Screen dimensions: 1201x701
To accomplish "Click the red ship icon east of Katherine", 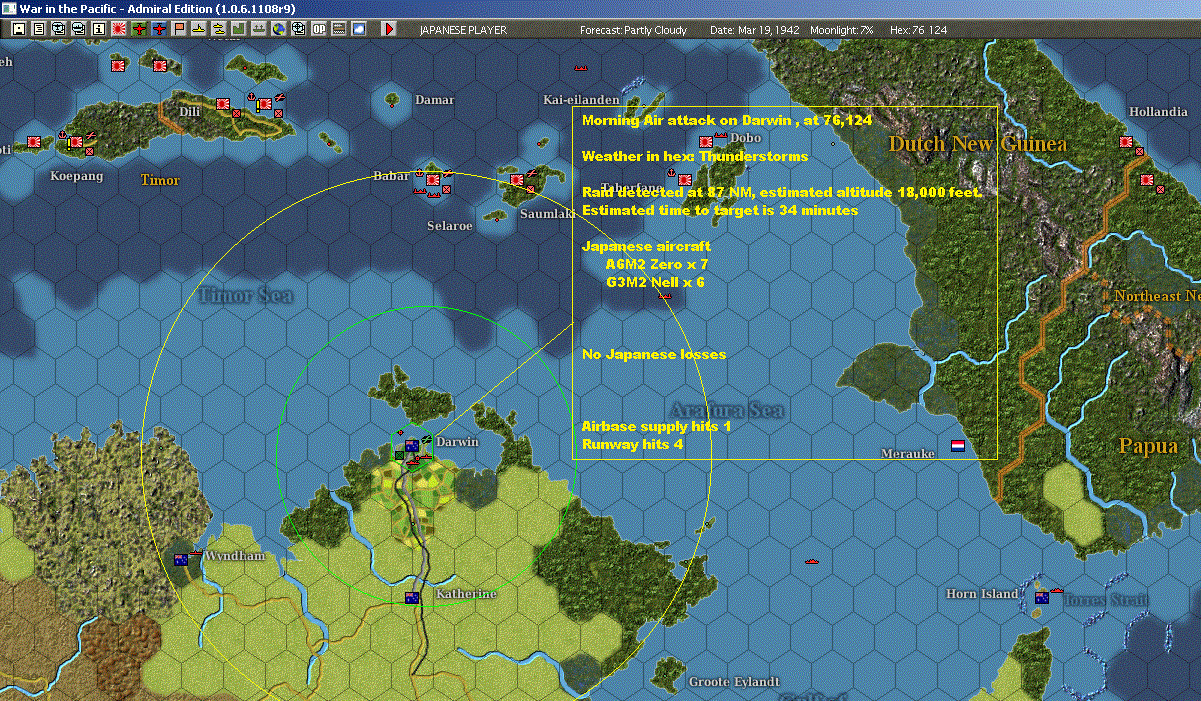I will click(x=811, y=562).
